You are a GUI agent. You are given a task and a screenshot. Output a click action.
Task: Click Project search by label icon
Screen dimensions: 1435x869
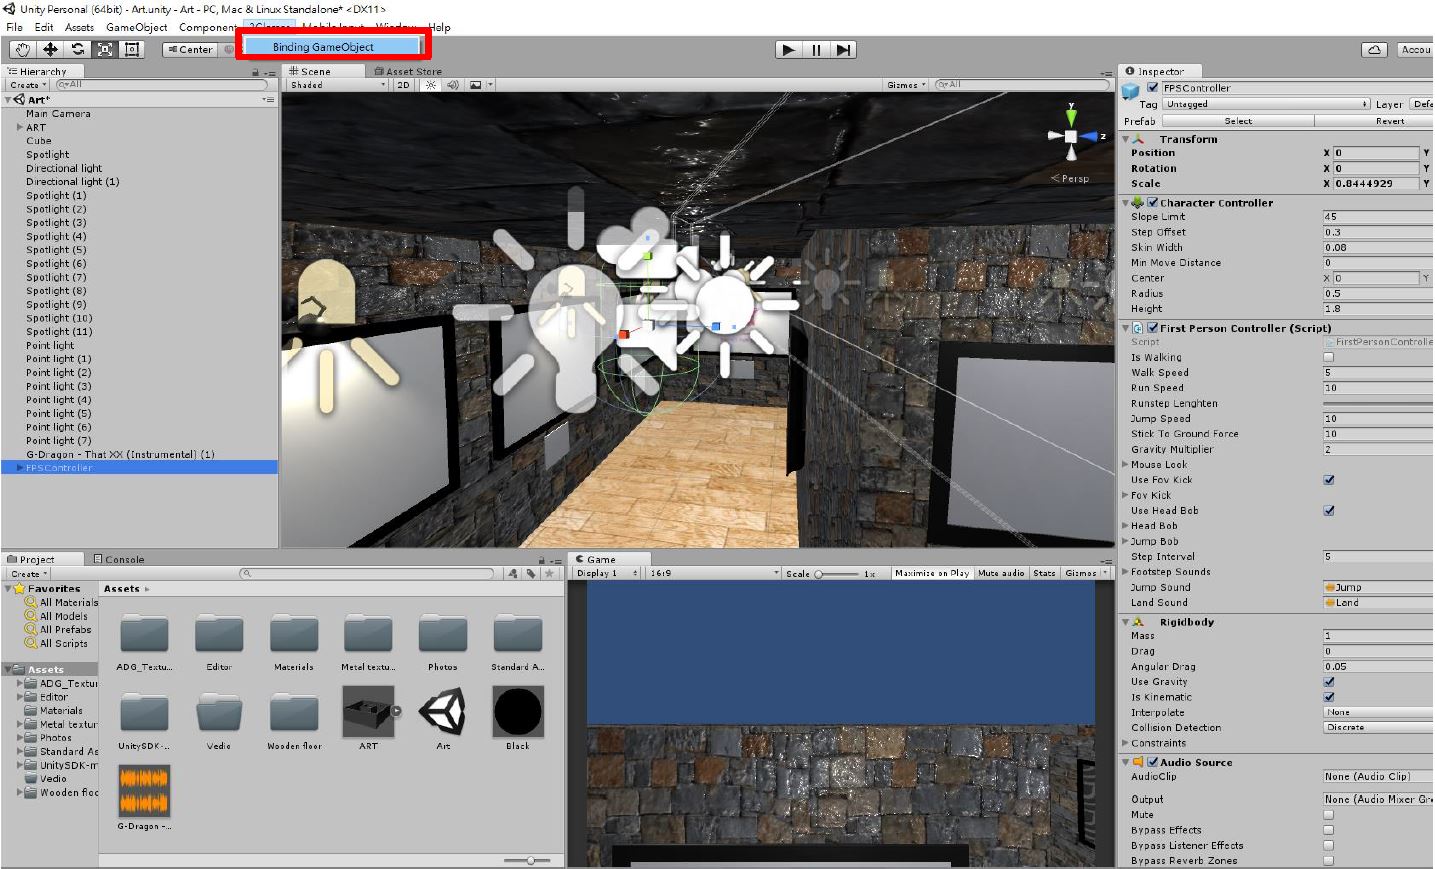click(x=531, y=574)
